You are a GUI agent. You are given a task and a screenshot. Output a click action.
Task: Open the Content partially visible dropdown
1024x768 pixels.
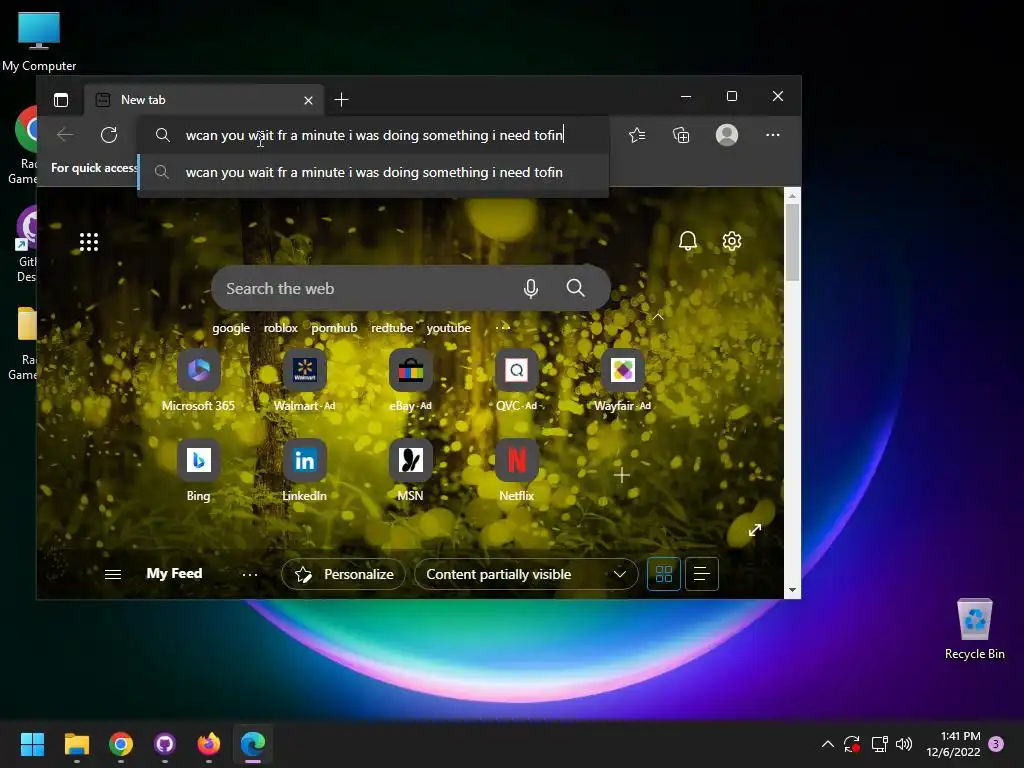(x=526, y=574)
